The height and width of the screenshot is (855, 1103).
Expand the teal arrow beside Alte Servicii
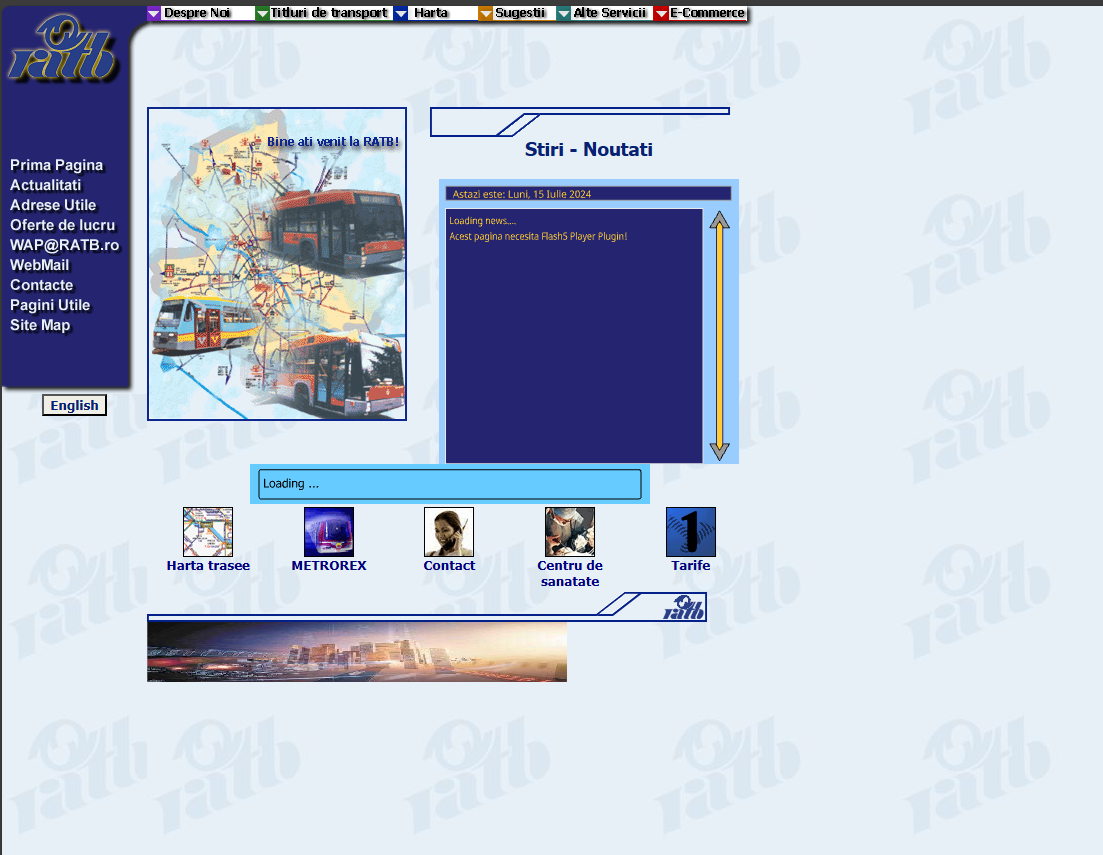click(x=563, y=13)
